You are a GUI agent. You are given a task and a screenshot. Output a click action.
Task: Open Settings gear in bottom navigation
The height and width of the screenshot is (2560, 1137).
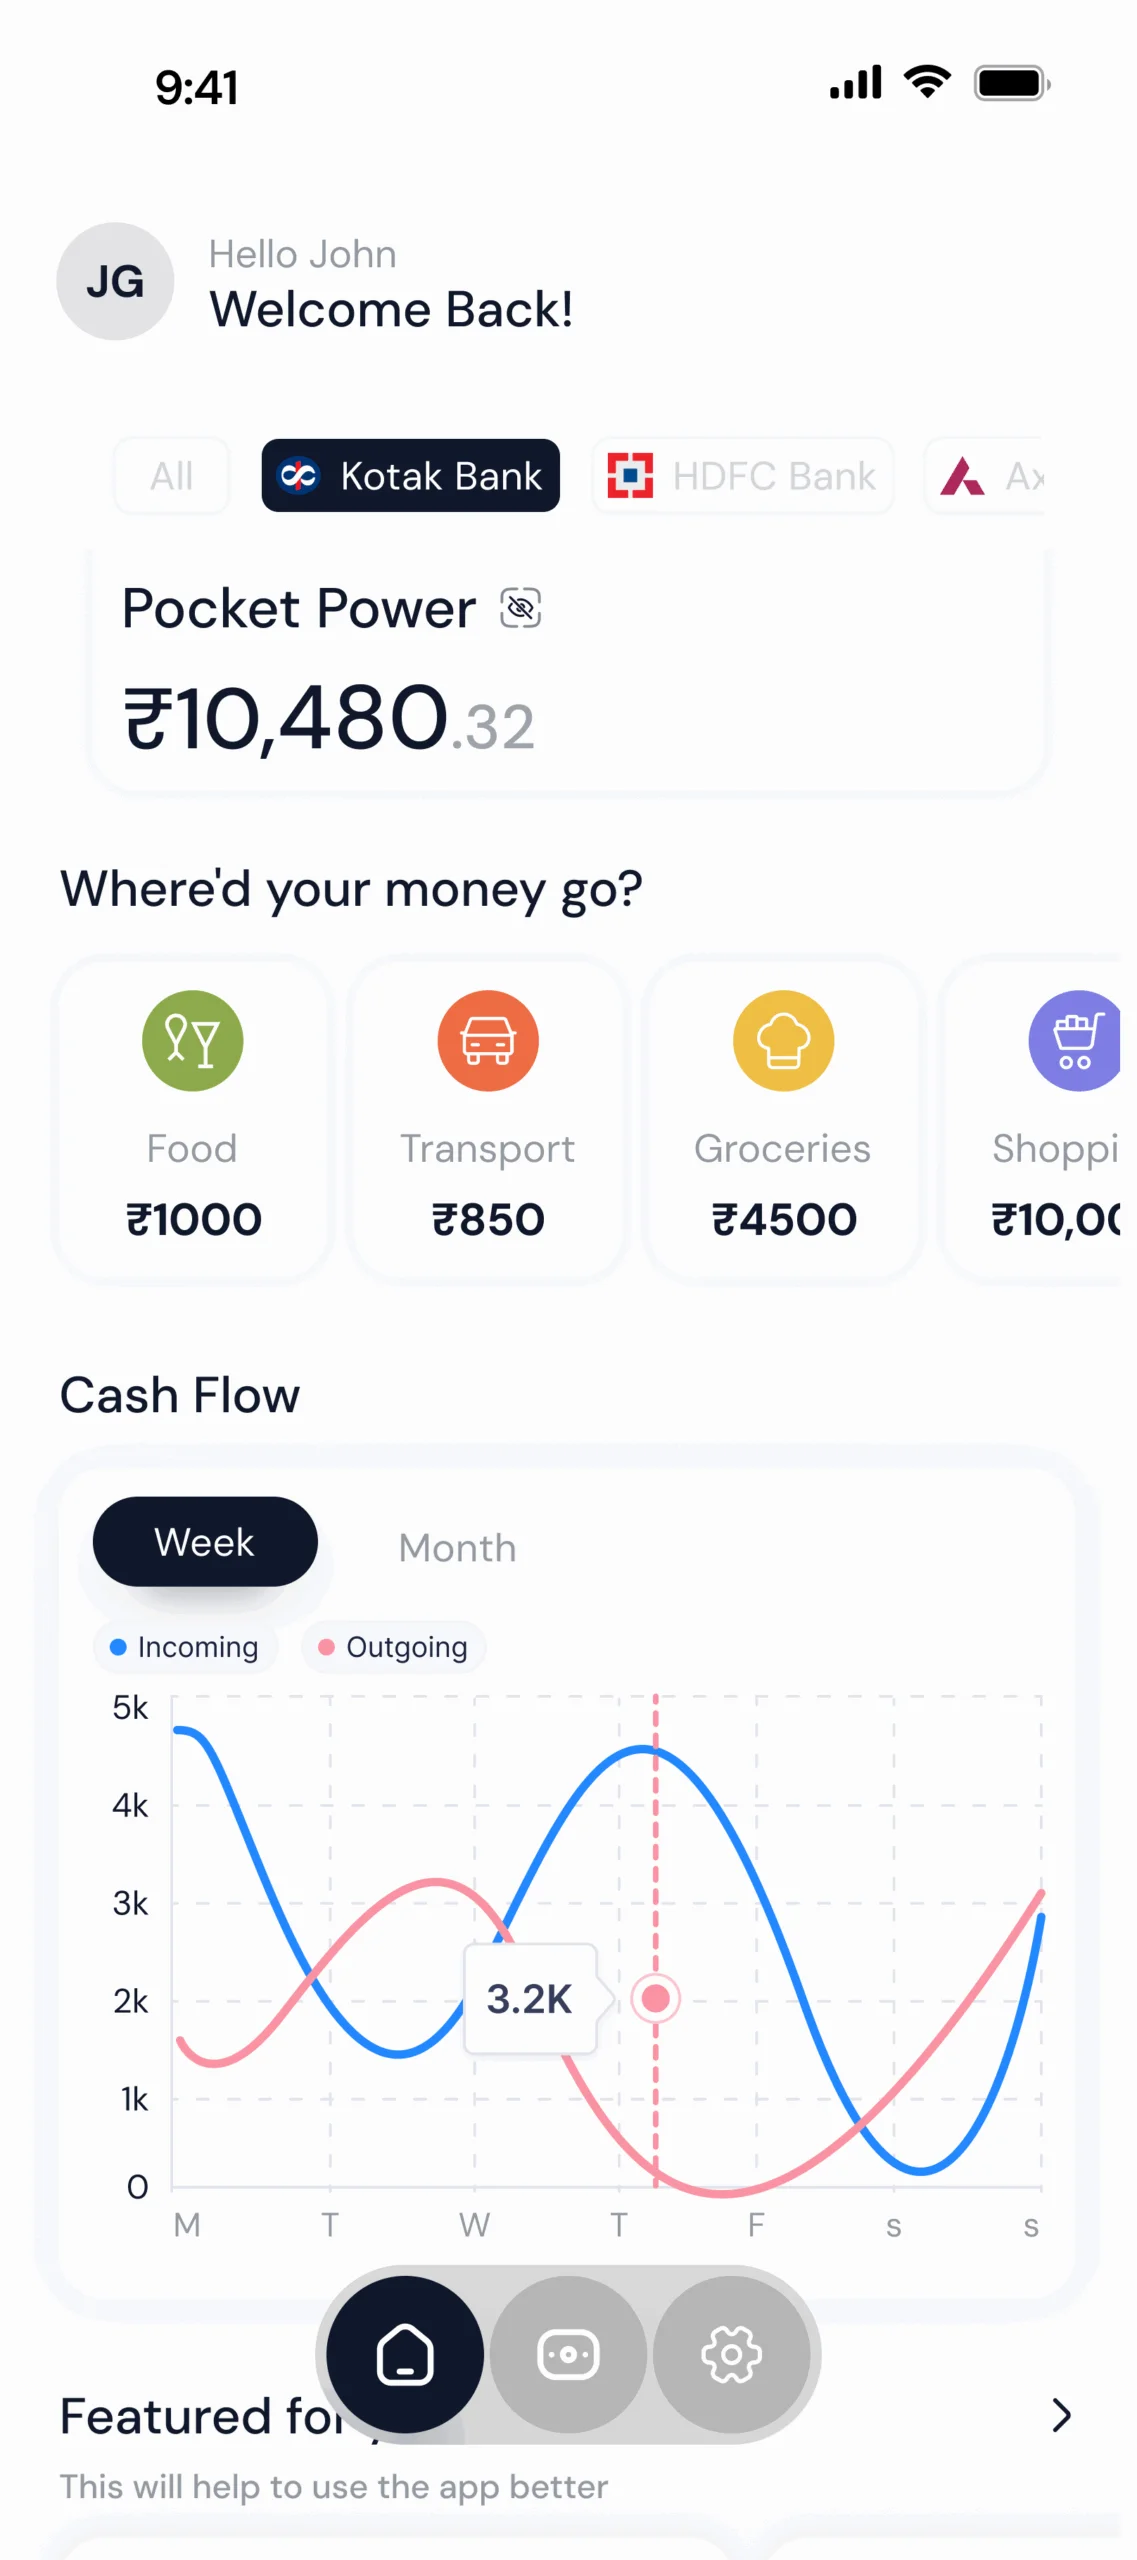click(x=731, y=2354)
